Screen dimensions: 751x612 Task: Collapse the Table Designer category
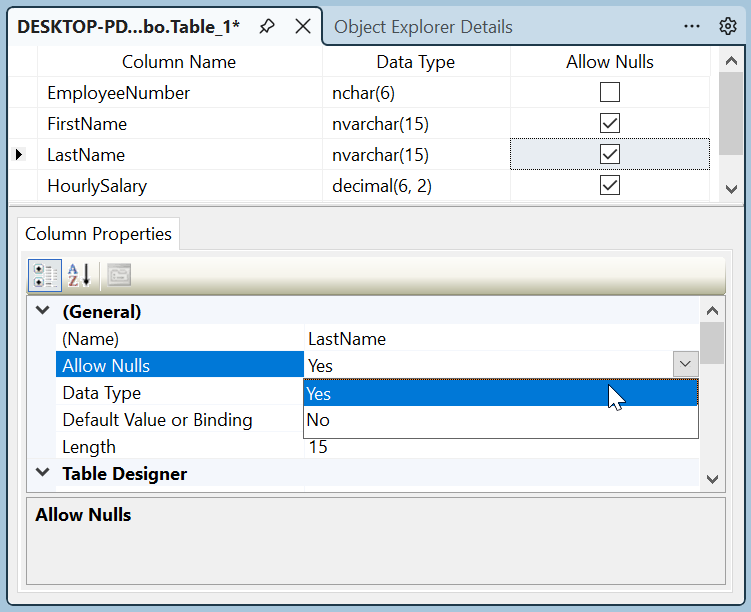point(43,473)
